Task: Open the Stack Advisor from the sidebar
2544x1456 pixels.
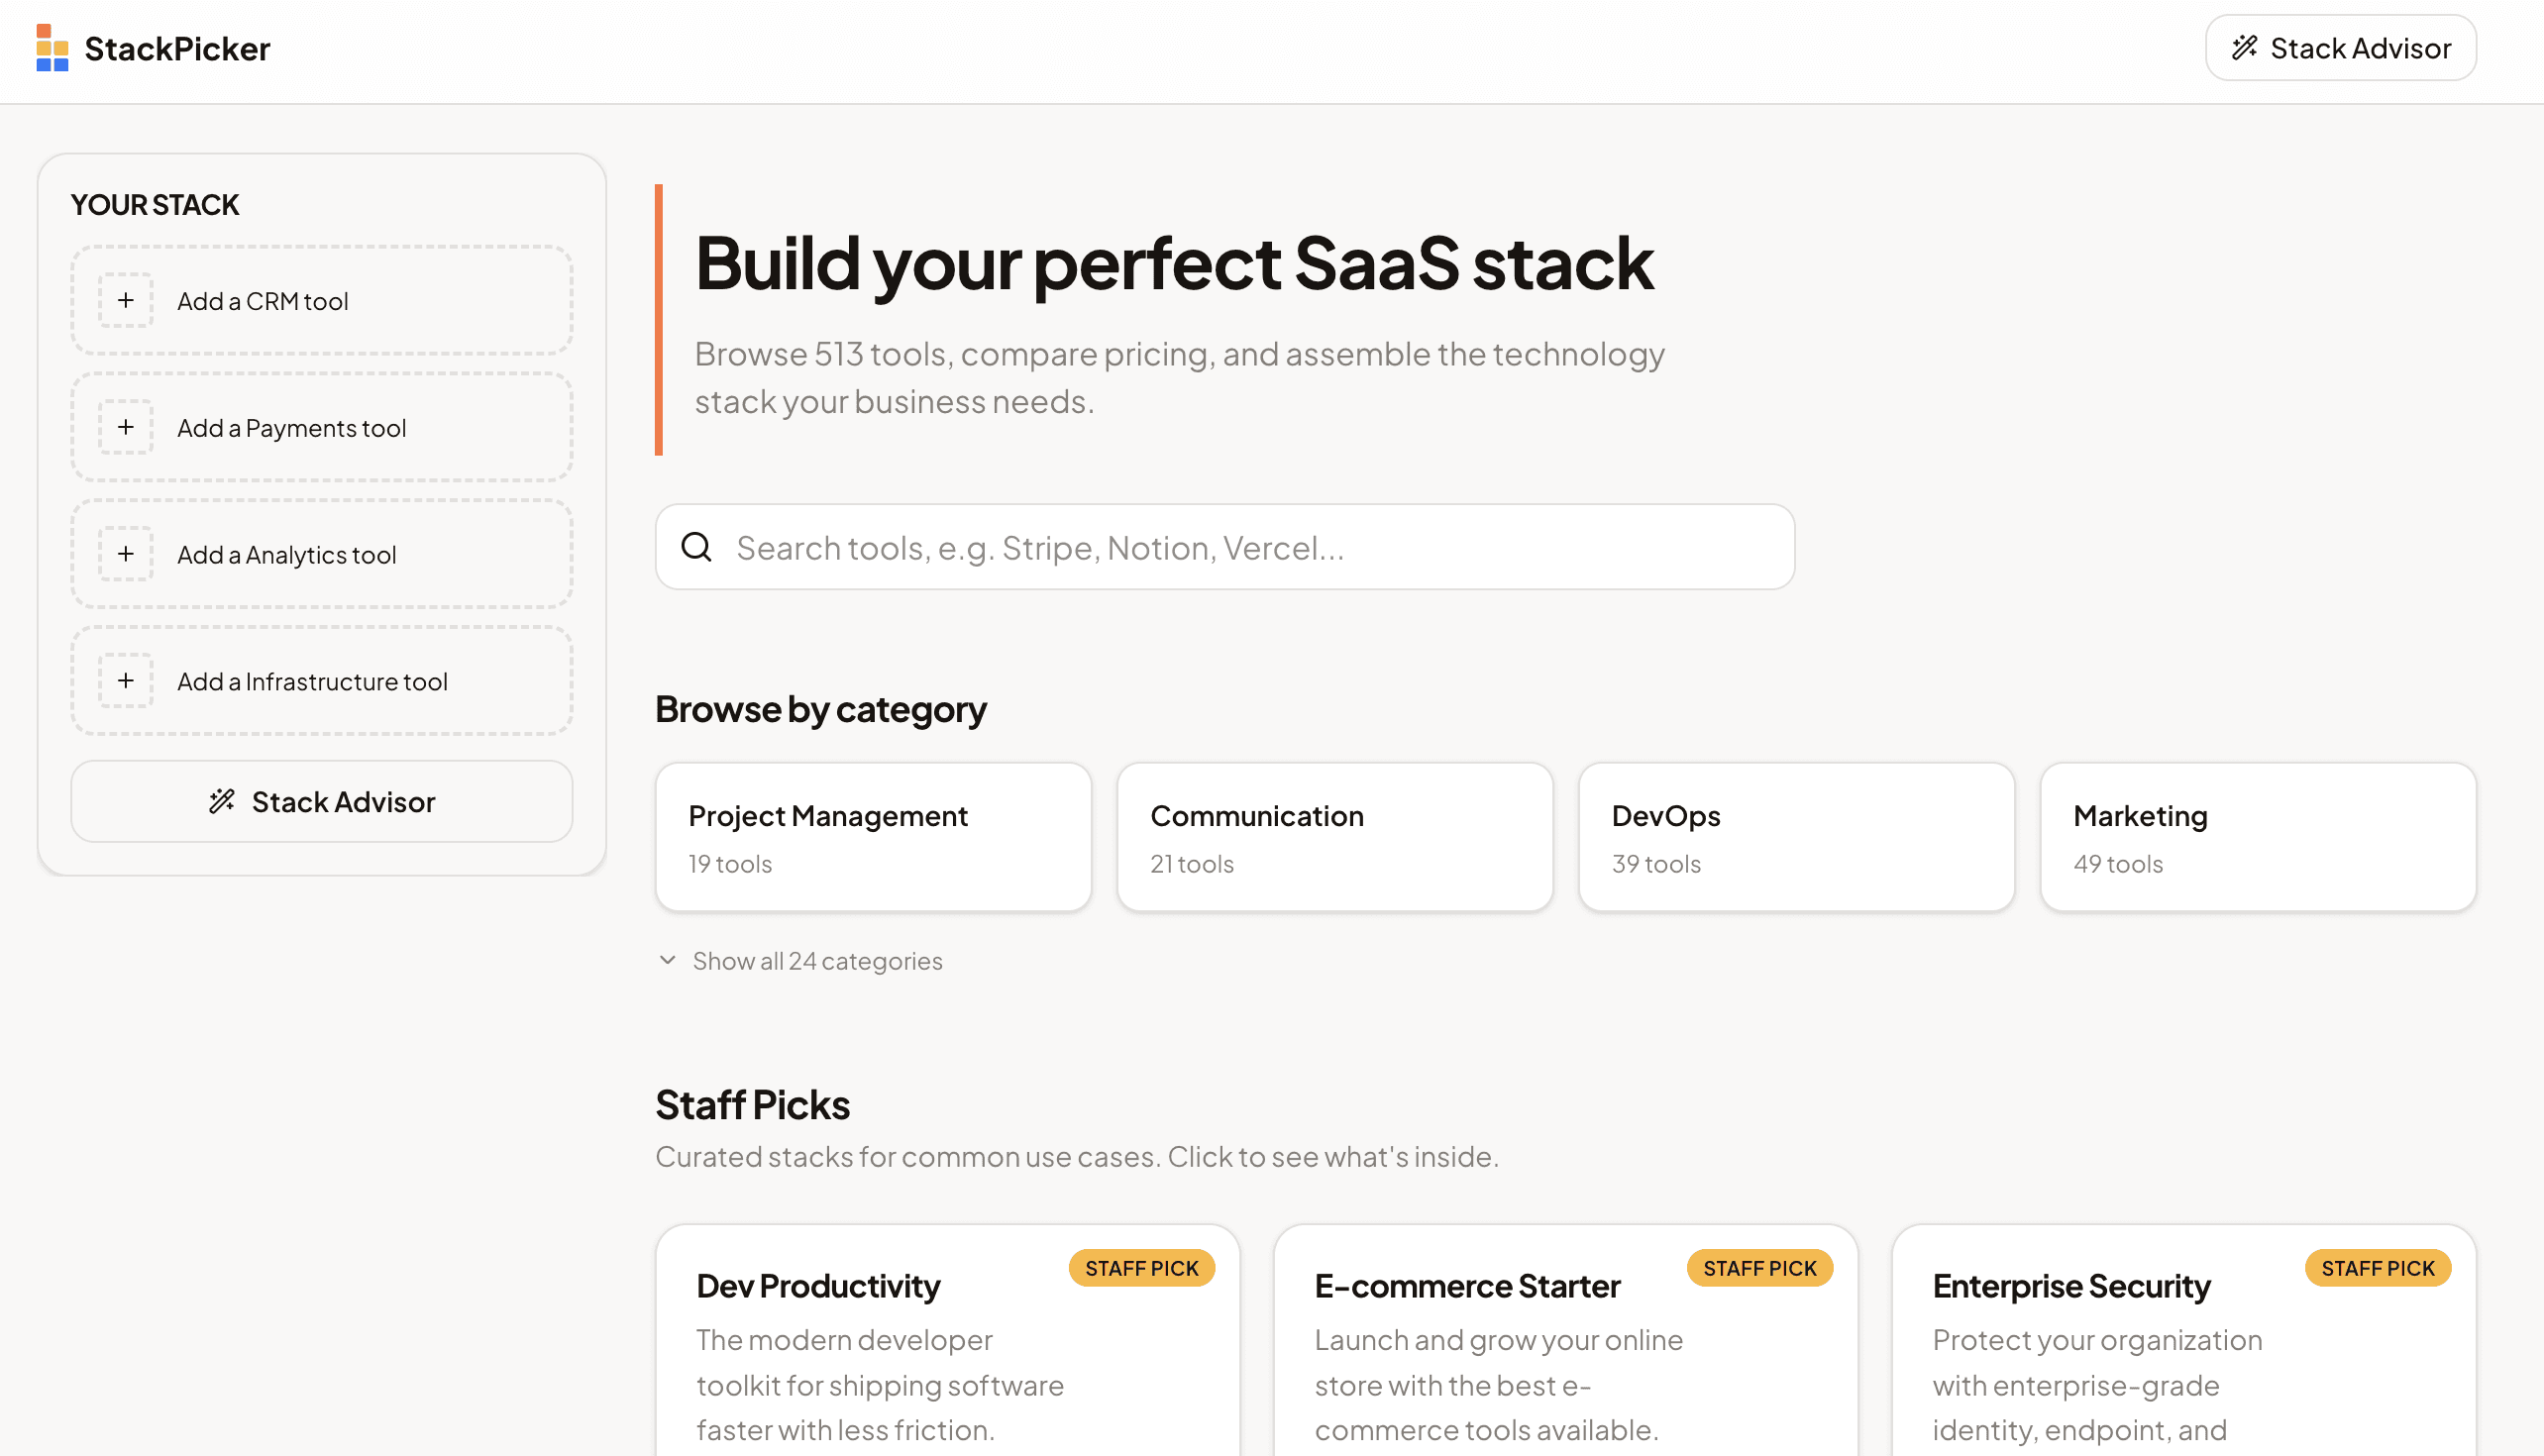Action: (x=320, y=800)
